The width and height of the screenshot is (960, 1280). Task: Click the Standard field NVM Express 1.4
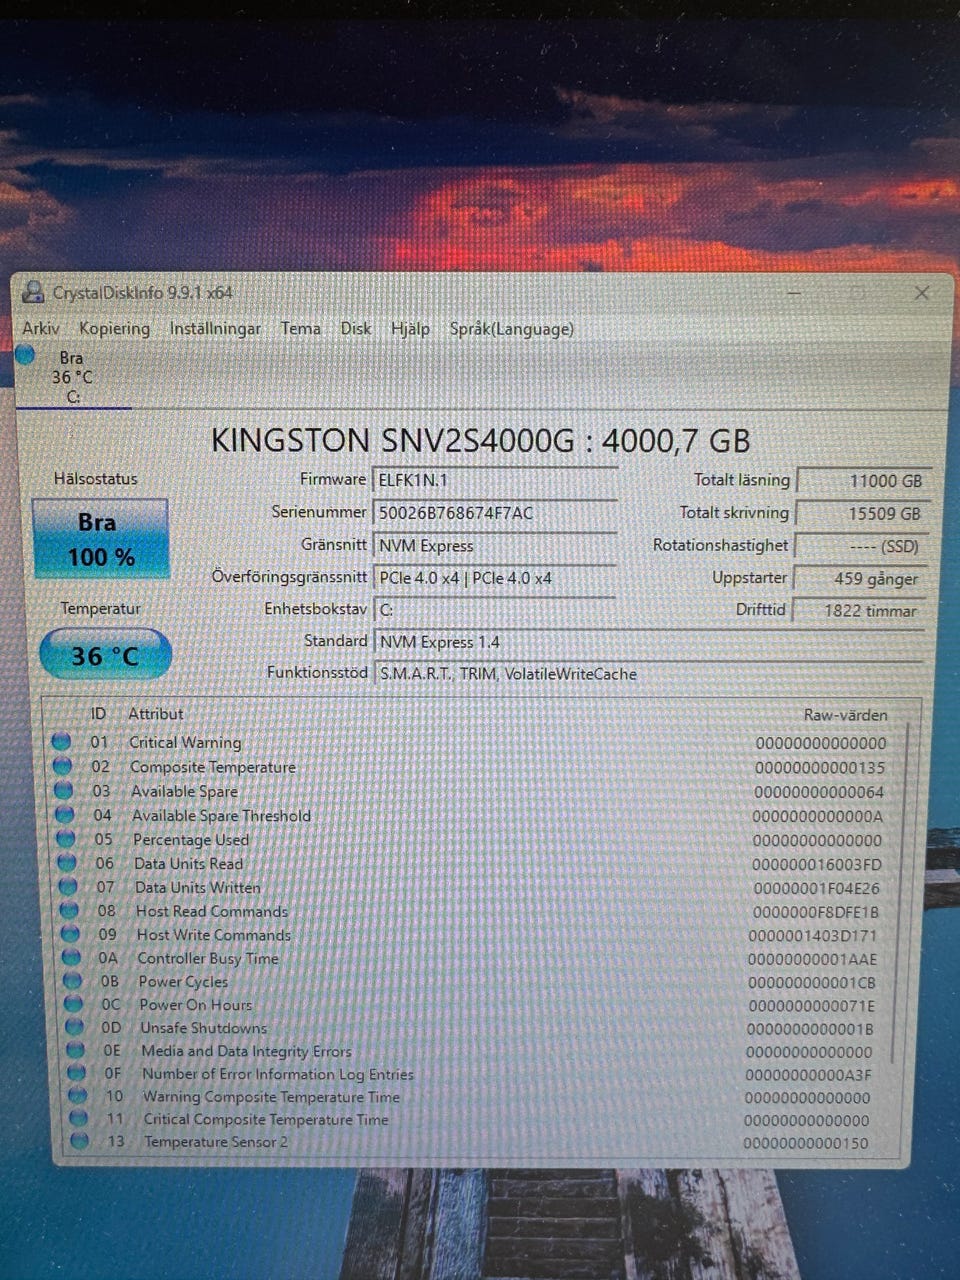[x=648, y=642]
